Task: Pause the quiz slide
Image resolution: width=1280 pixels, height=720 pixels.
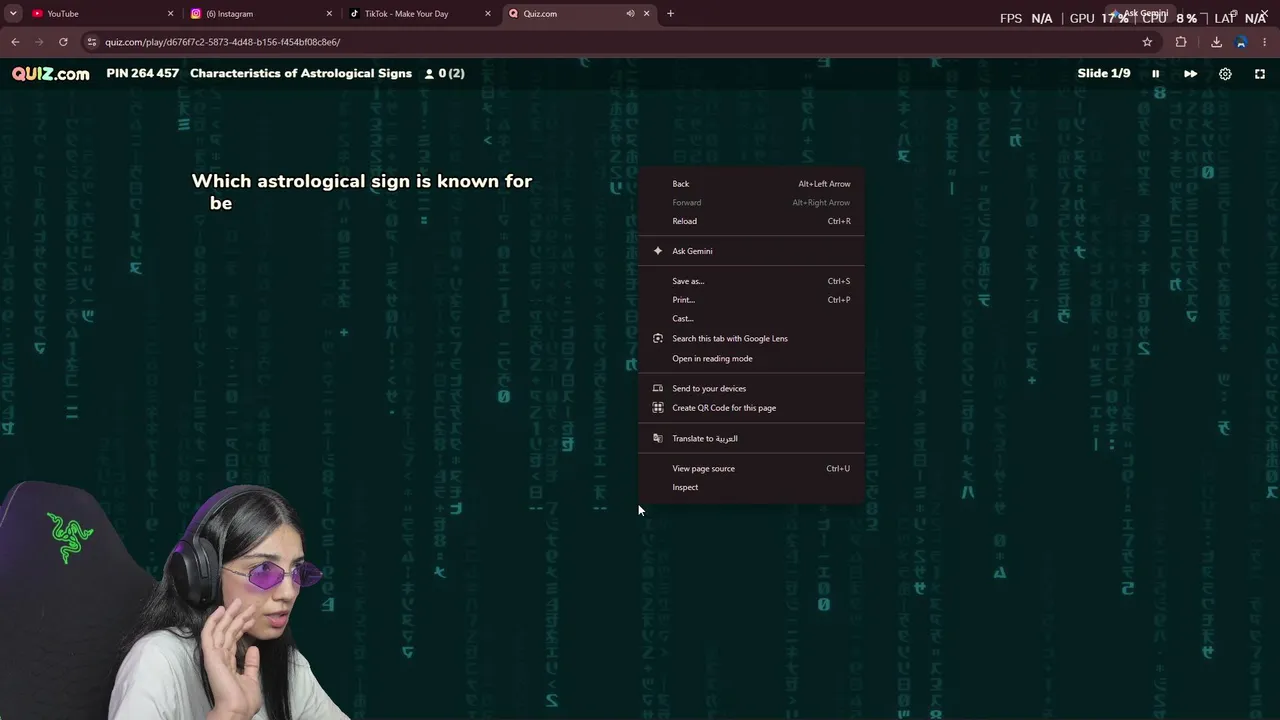Action: (1156, 74)
